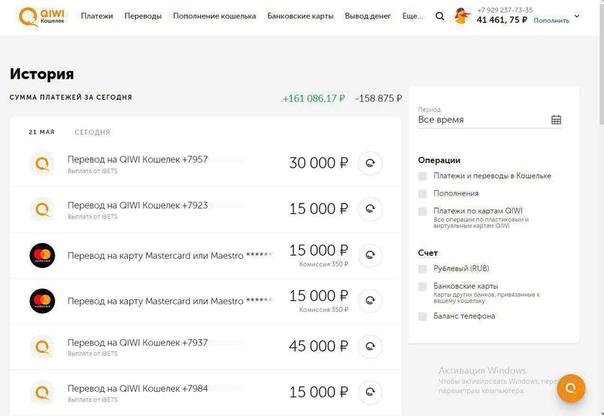The image size is (604, 416).
Task: Open the QIWI Кошелек logo home link
Action: (x=42, y=17)
